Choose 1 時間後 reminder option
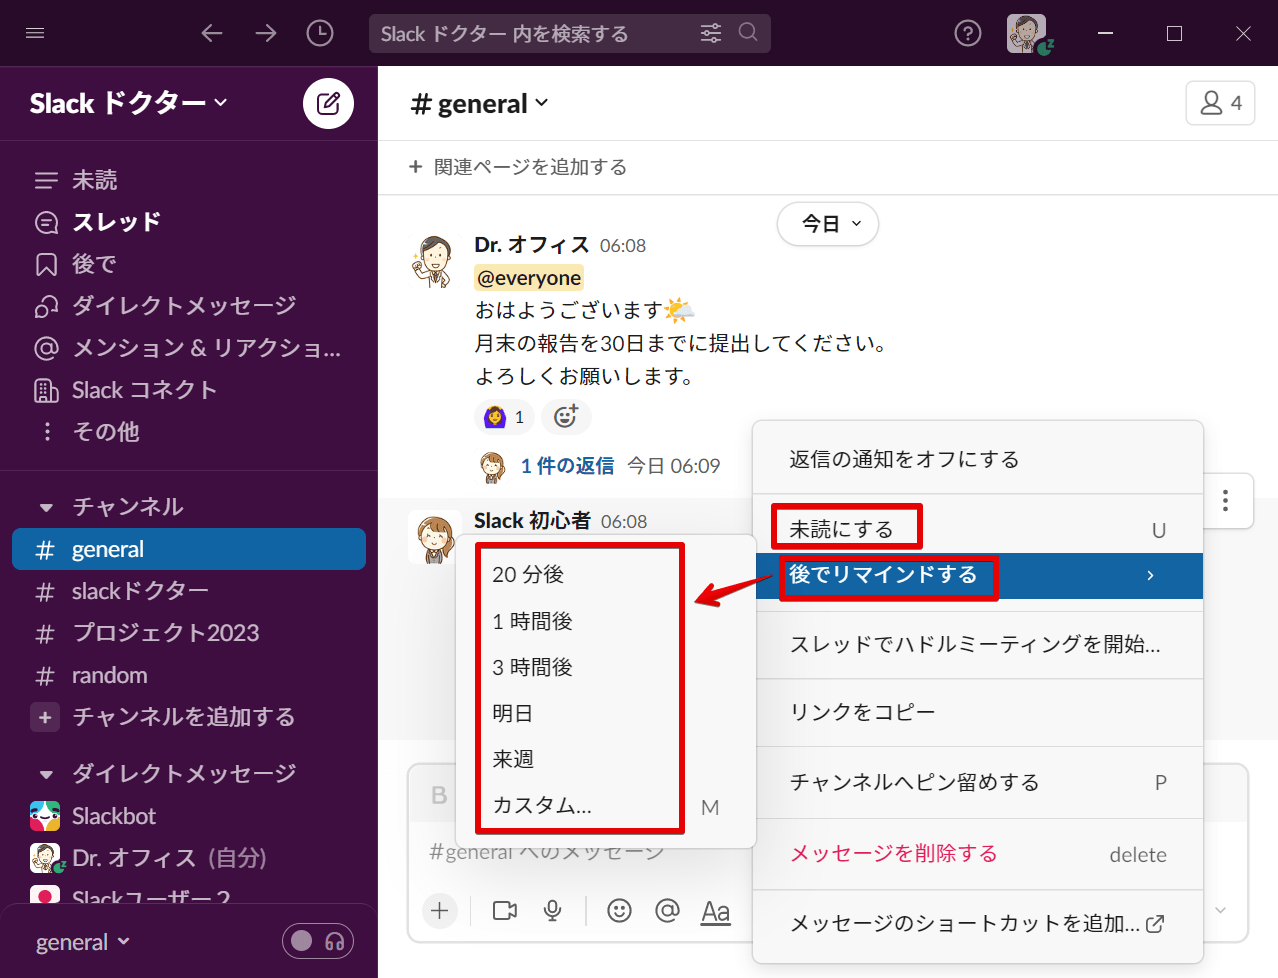Screen dimensions: 1278x978 (x=532, y=621)
